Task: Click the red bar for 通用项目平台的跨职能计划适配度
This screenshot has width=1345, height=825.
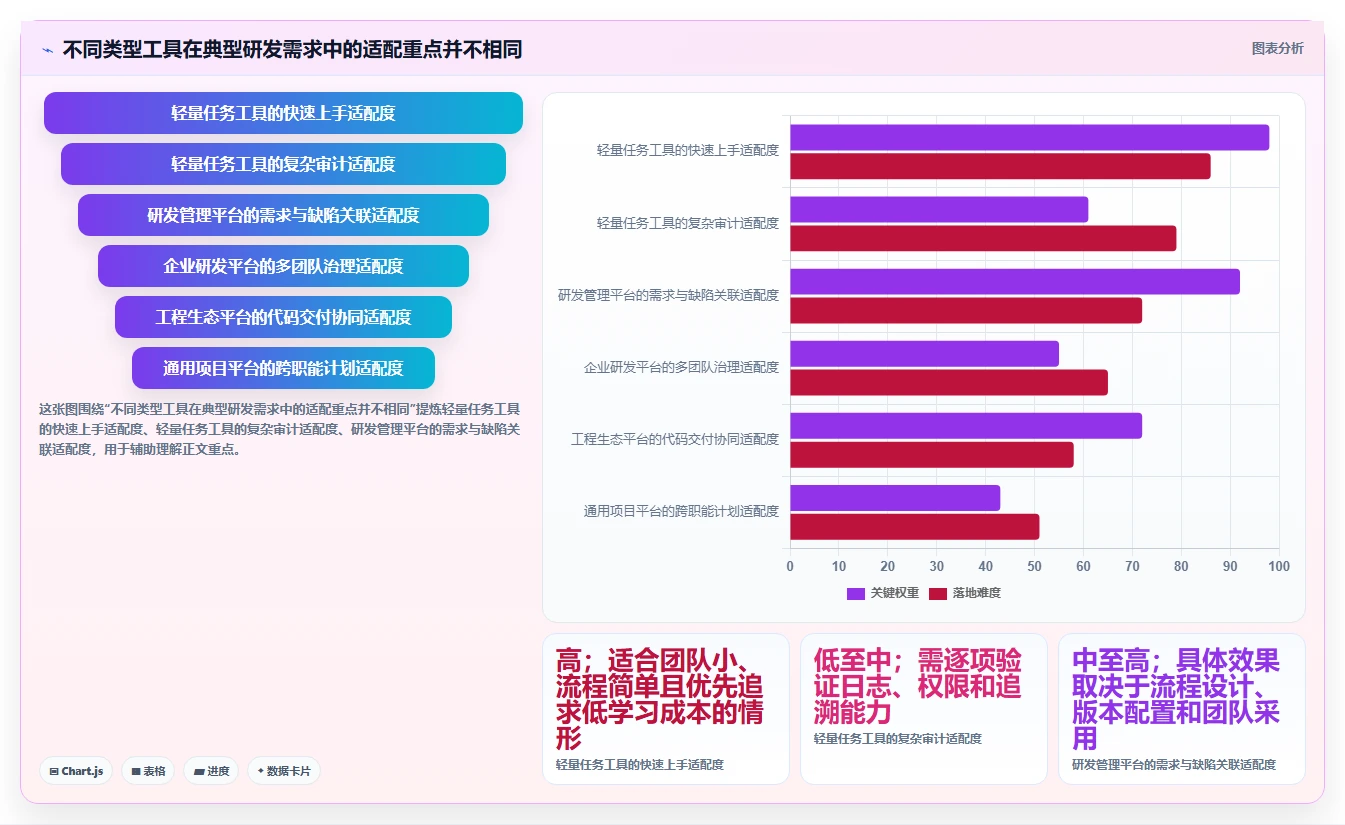Action: tap(915, 526)
